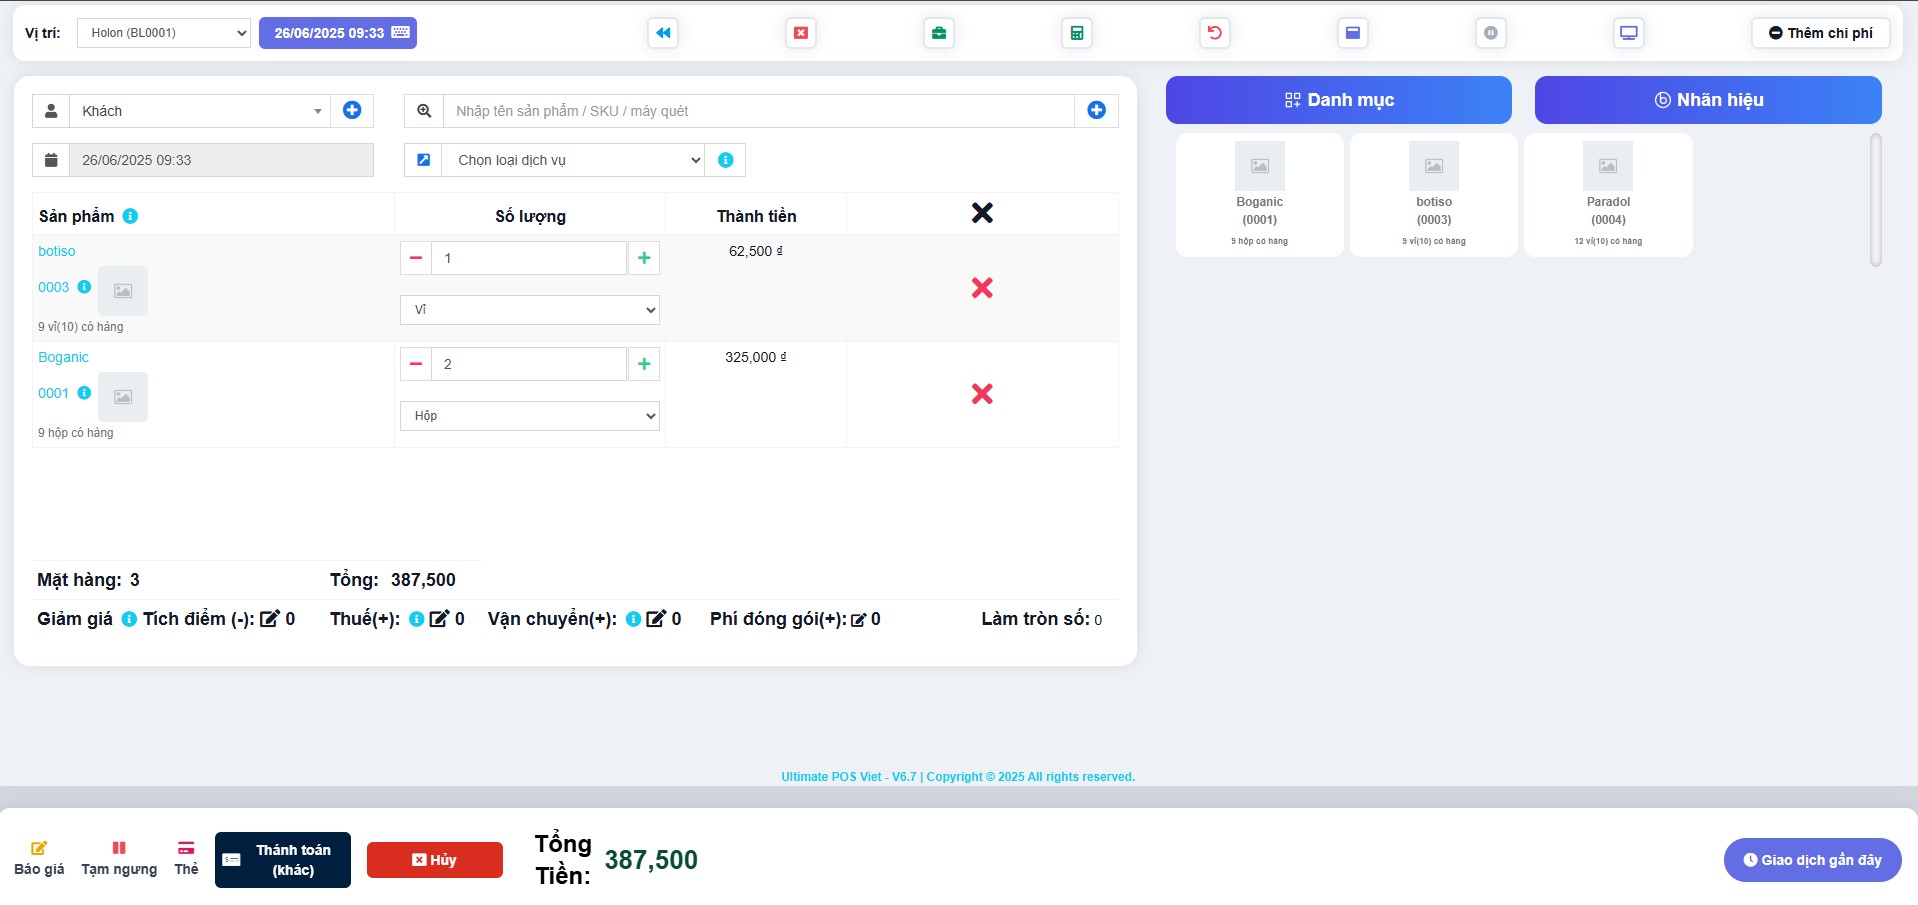Viewport: 1918px width, 905px height.
Task: Switch to Nhãn hiệu brand tab
Action: pyautogui.click(x=1707, y=100)
